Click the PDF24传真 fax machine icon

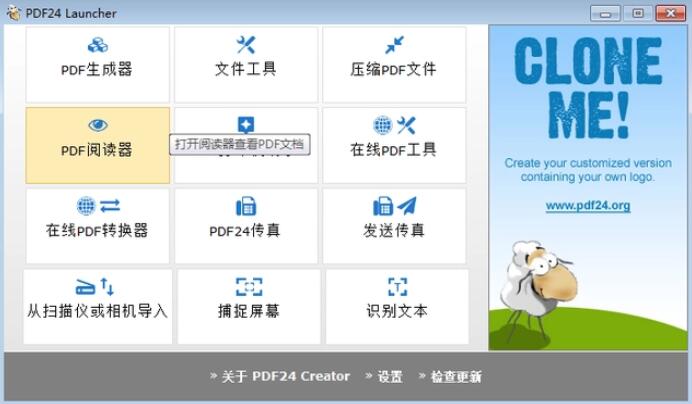246,206
